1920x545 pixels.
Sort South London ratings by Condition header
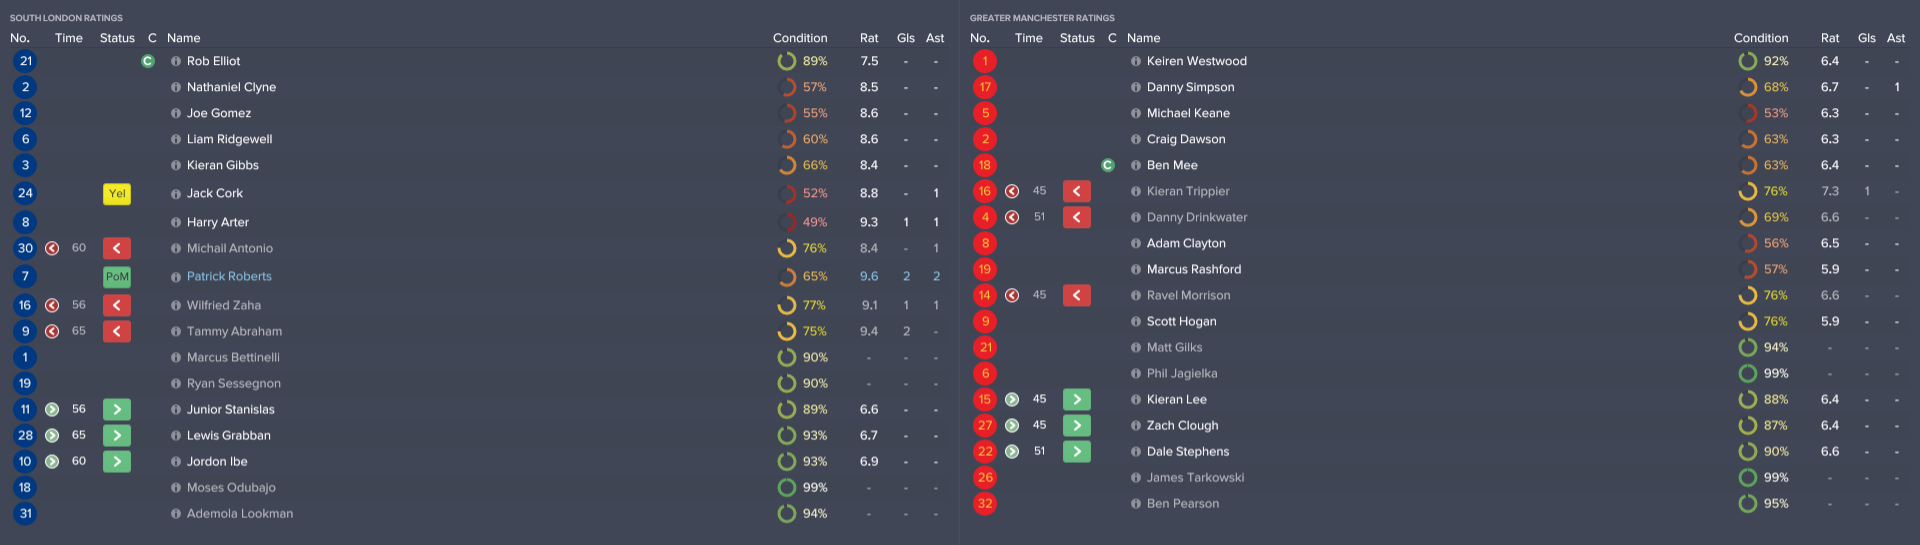[800, 38]
